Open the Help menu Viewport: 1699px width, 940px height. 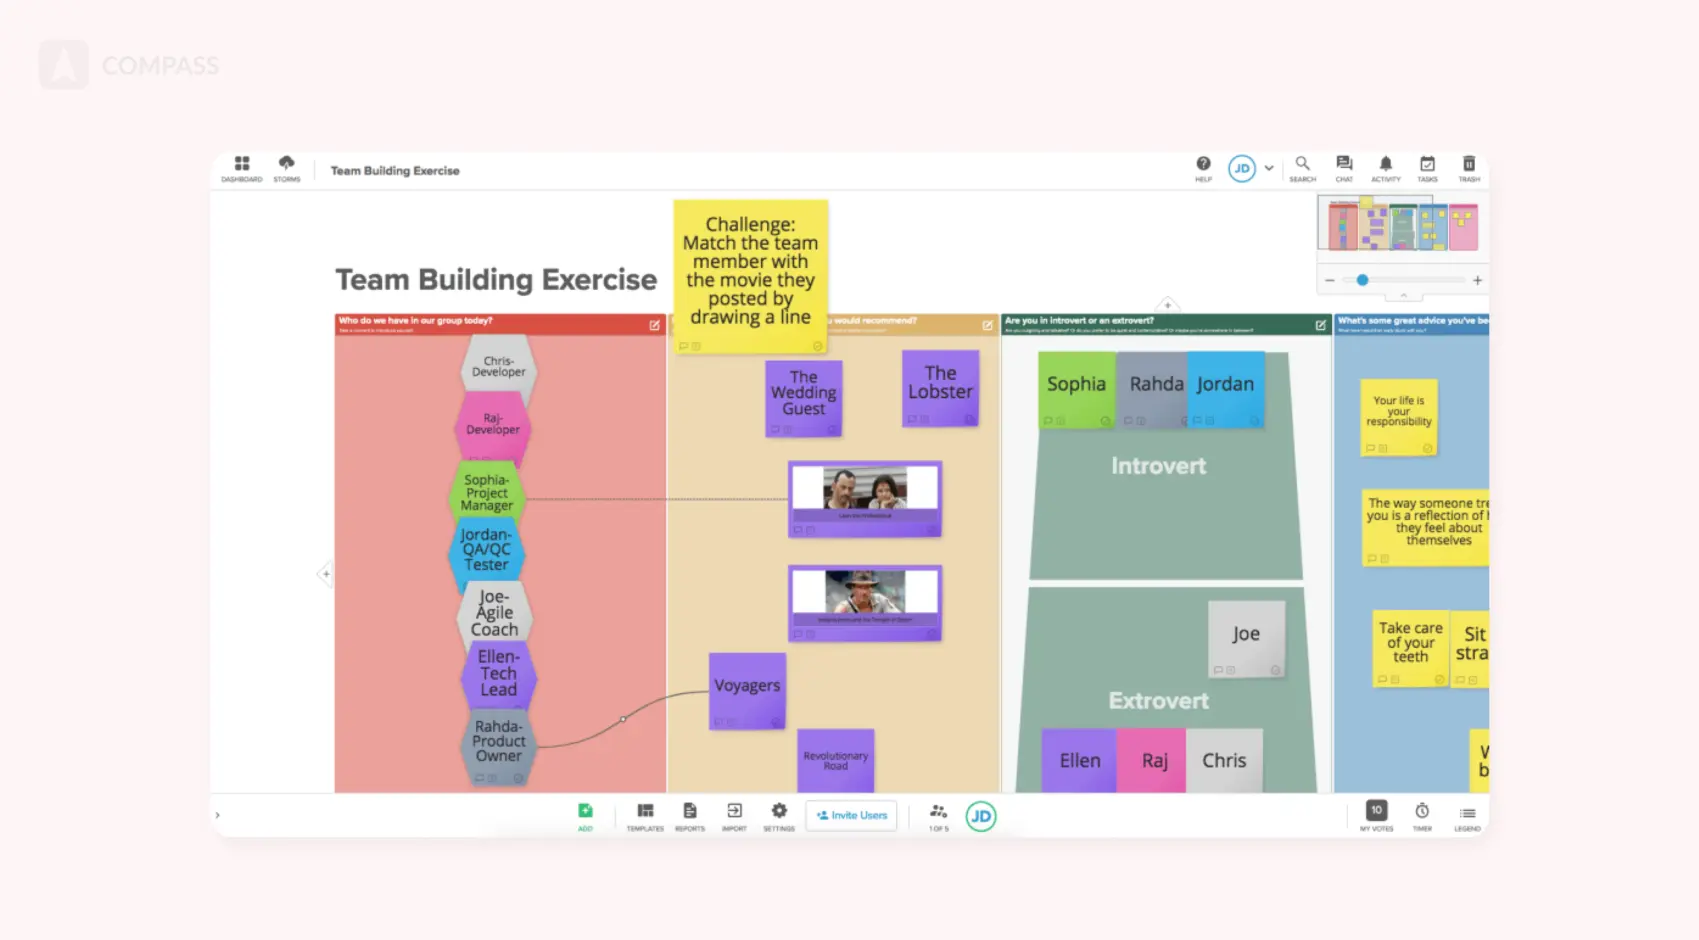click(1203, 168)
